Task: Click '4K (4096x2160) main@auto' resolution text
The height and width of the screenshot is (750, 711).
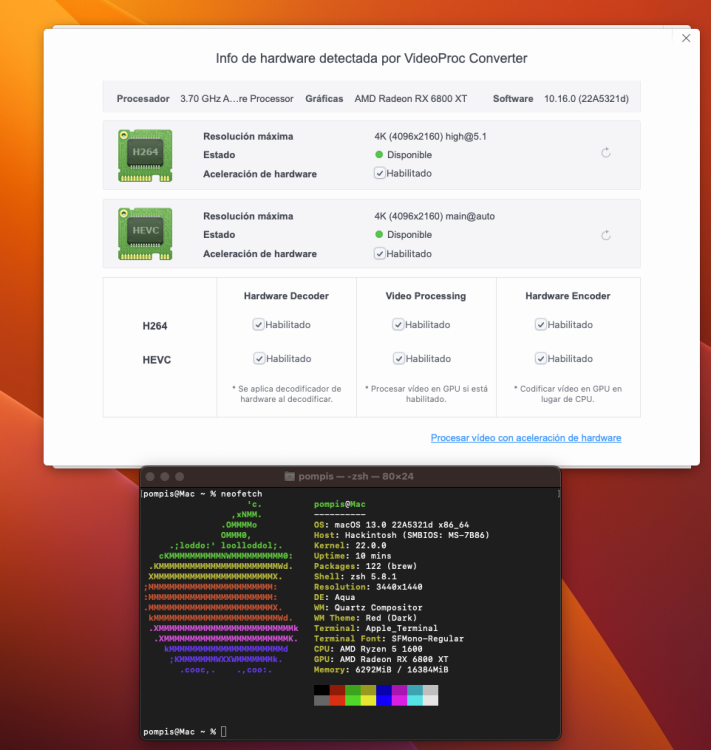Action: point(434,216)
